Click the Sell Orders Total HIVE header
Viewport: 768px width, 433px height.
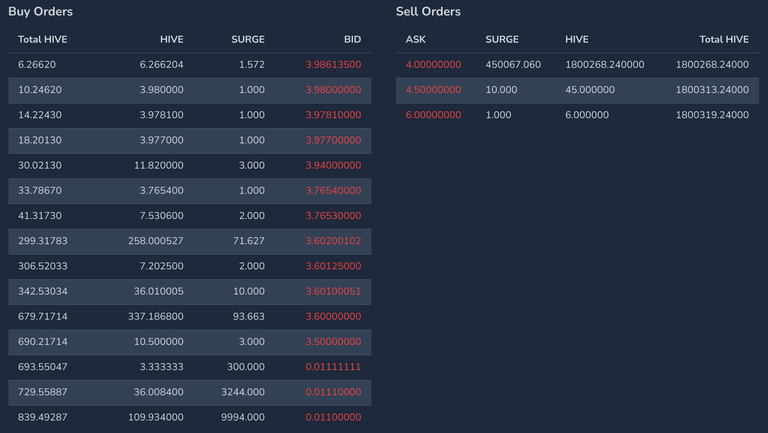click(x=724, y=40)
